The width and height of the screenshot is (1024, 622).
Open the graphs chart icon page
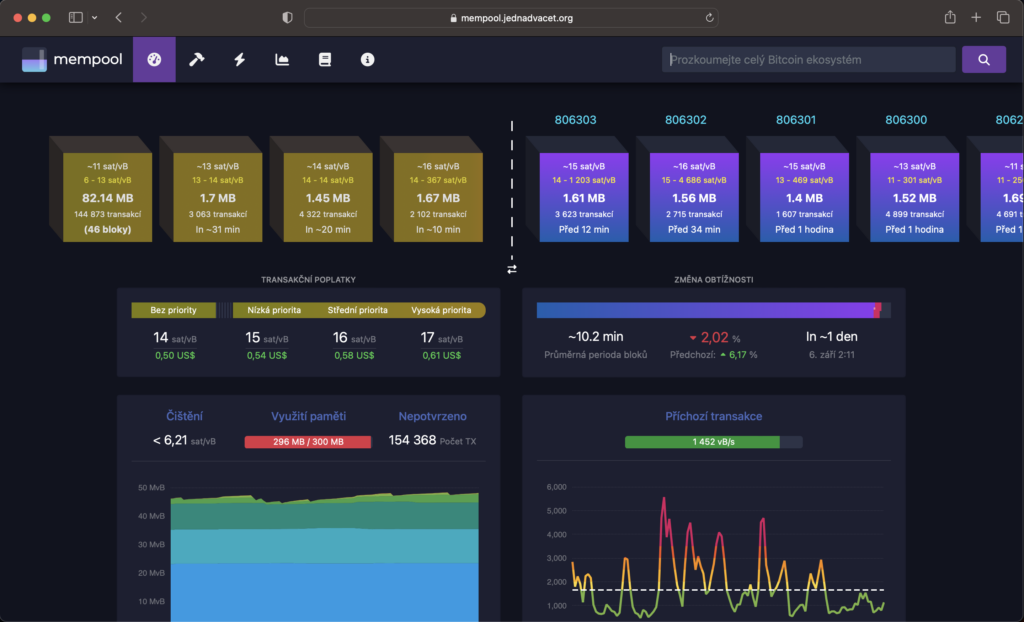[x=282, y=59]
